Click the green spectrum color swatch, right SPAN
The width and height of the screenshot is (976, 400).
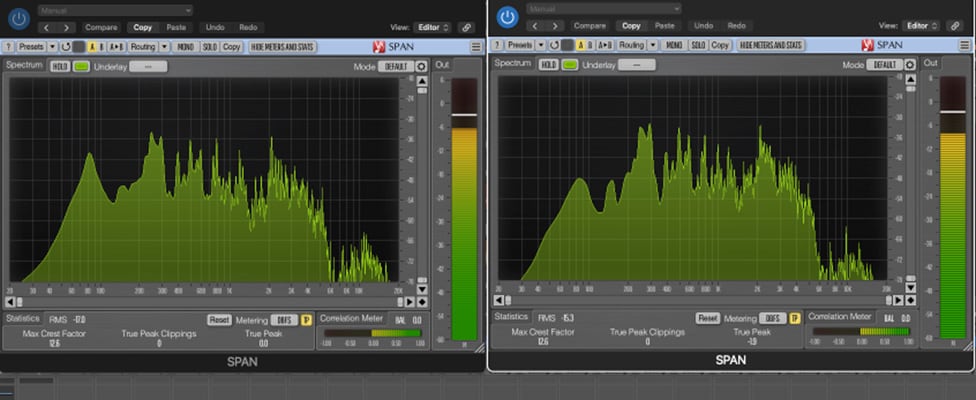pos(570,65)
